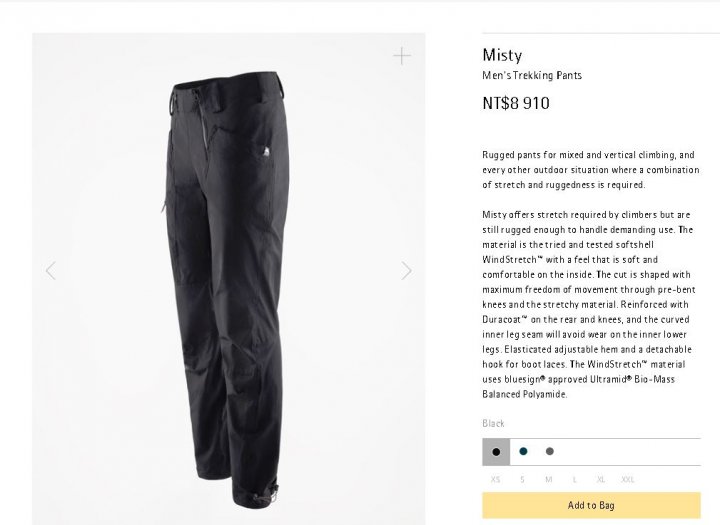Select the dark teal color swatch
Viewport: 720px width, 525px height.
click(523, 452)
